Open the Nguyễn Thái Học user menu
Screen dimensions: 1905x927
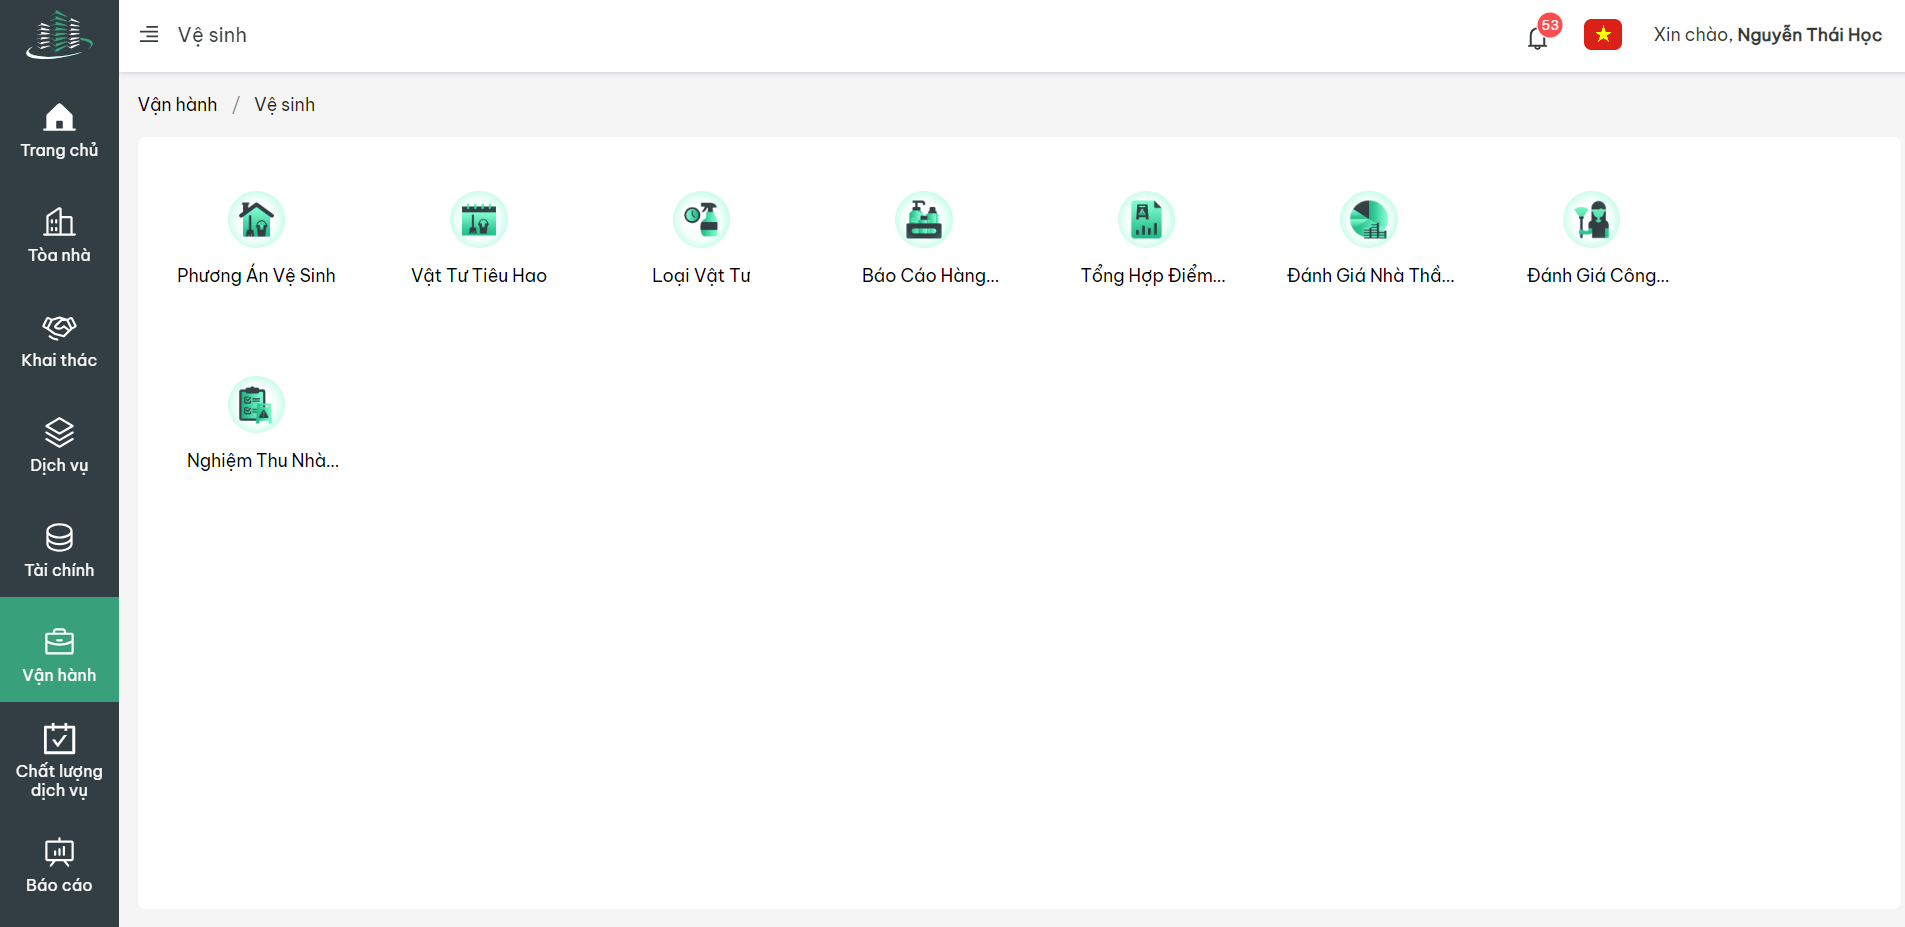point(1767,35)
